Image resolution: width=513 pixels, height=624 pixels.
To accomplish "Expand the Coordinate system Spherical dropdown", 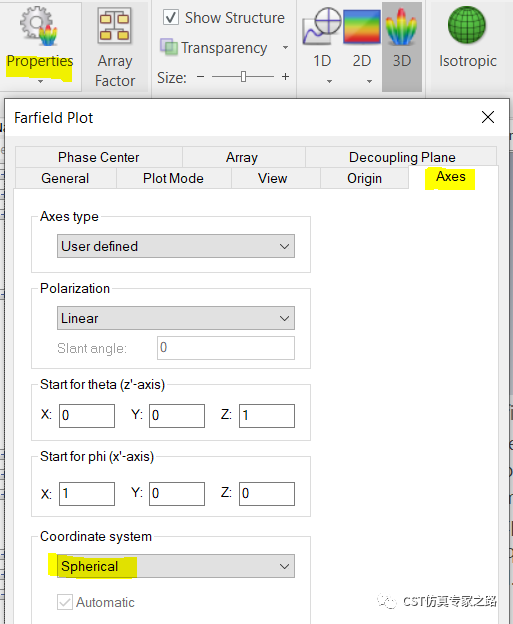I will [176, 566].
